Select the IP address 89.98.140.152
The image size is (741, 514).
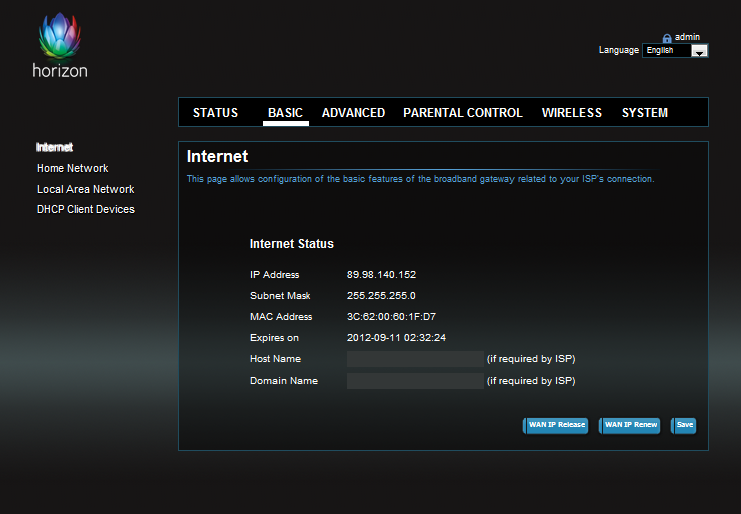(x=381, y=274)
